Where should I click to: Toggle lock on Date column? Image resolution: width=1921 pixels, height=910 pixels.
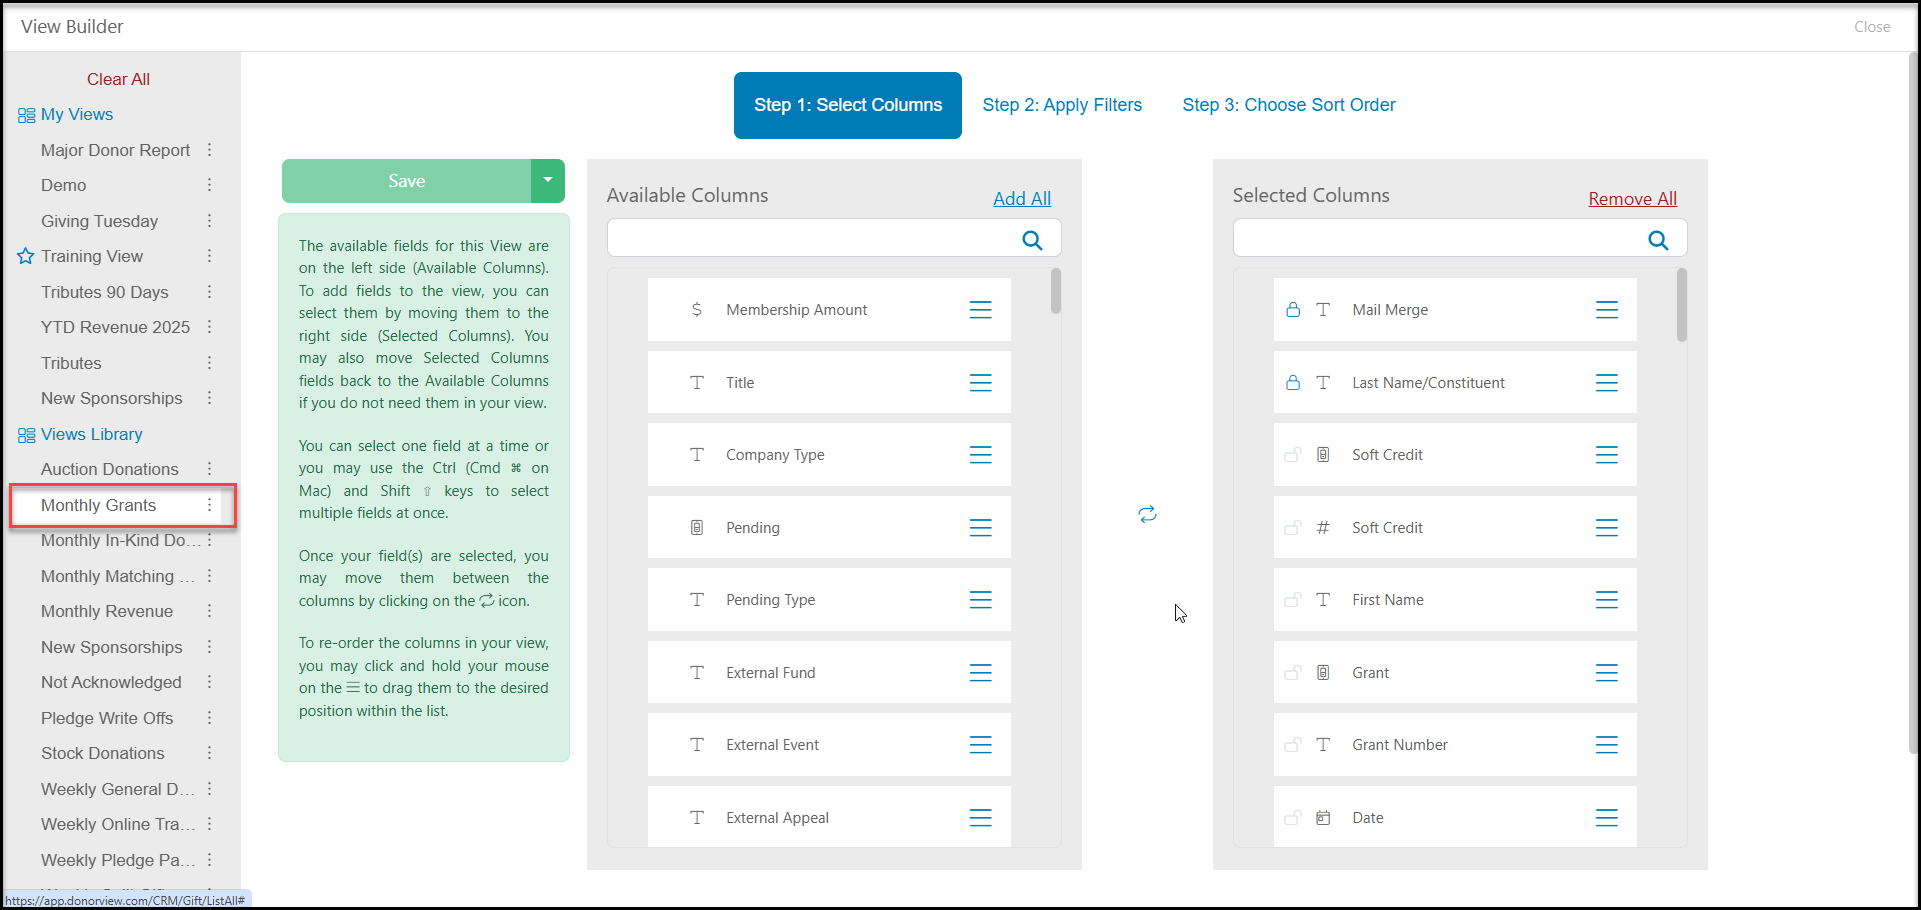[1292, 818]
